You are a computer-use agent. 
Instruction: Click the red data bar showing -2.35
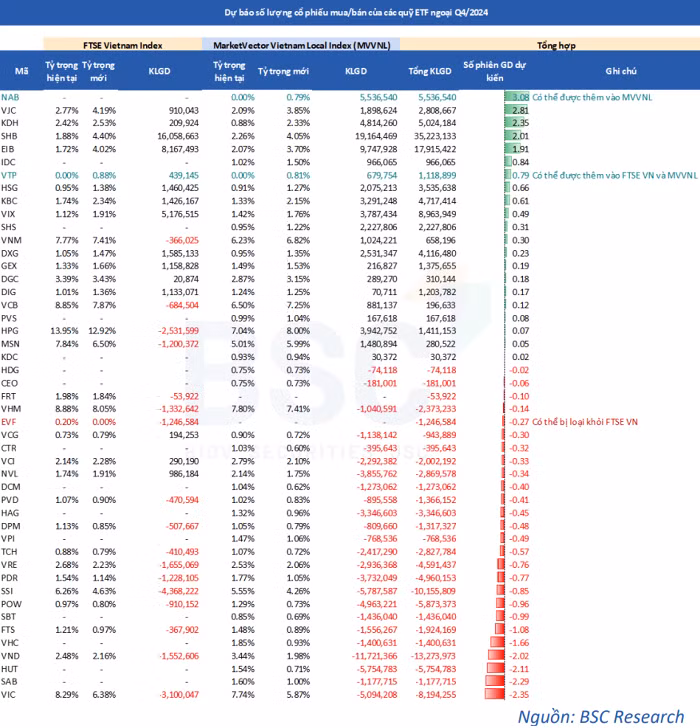point(494,694)
